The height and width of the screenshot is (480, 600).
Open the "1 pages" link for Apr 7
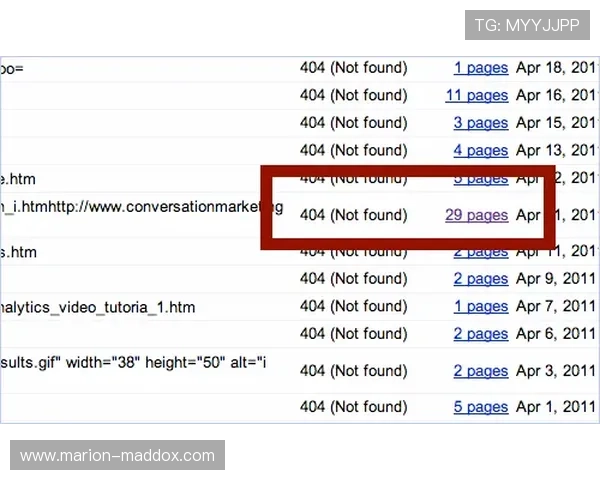(480, 306)
